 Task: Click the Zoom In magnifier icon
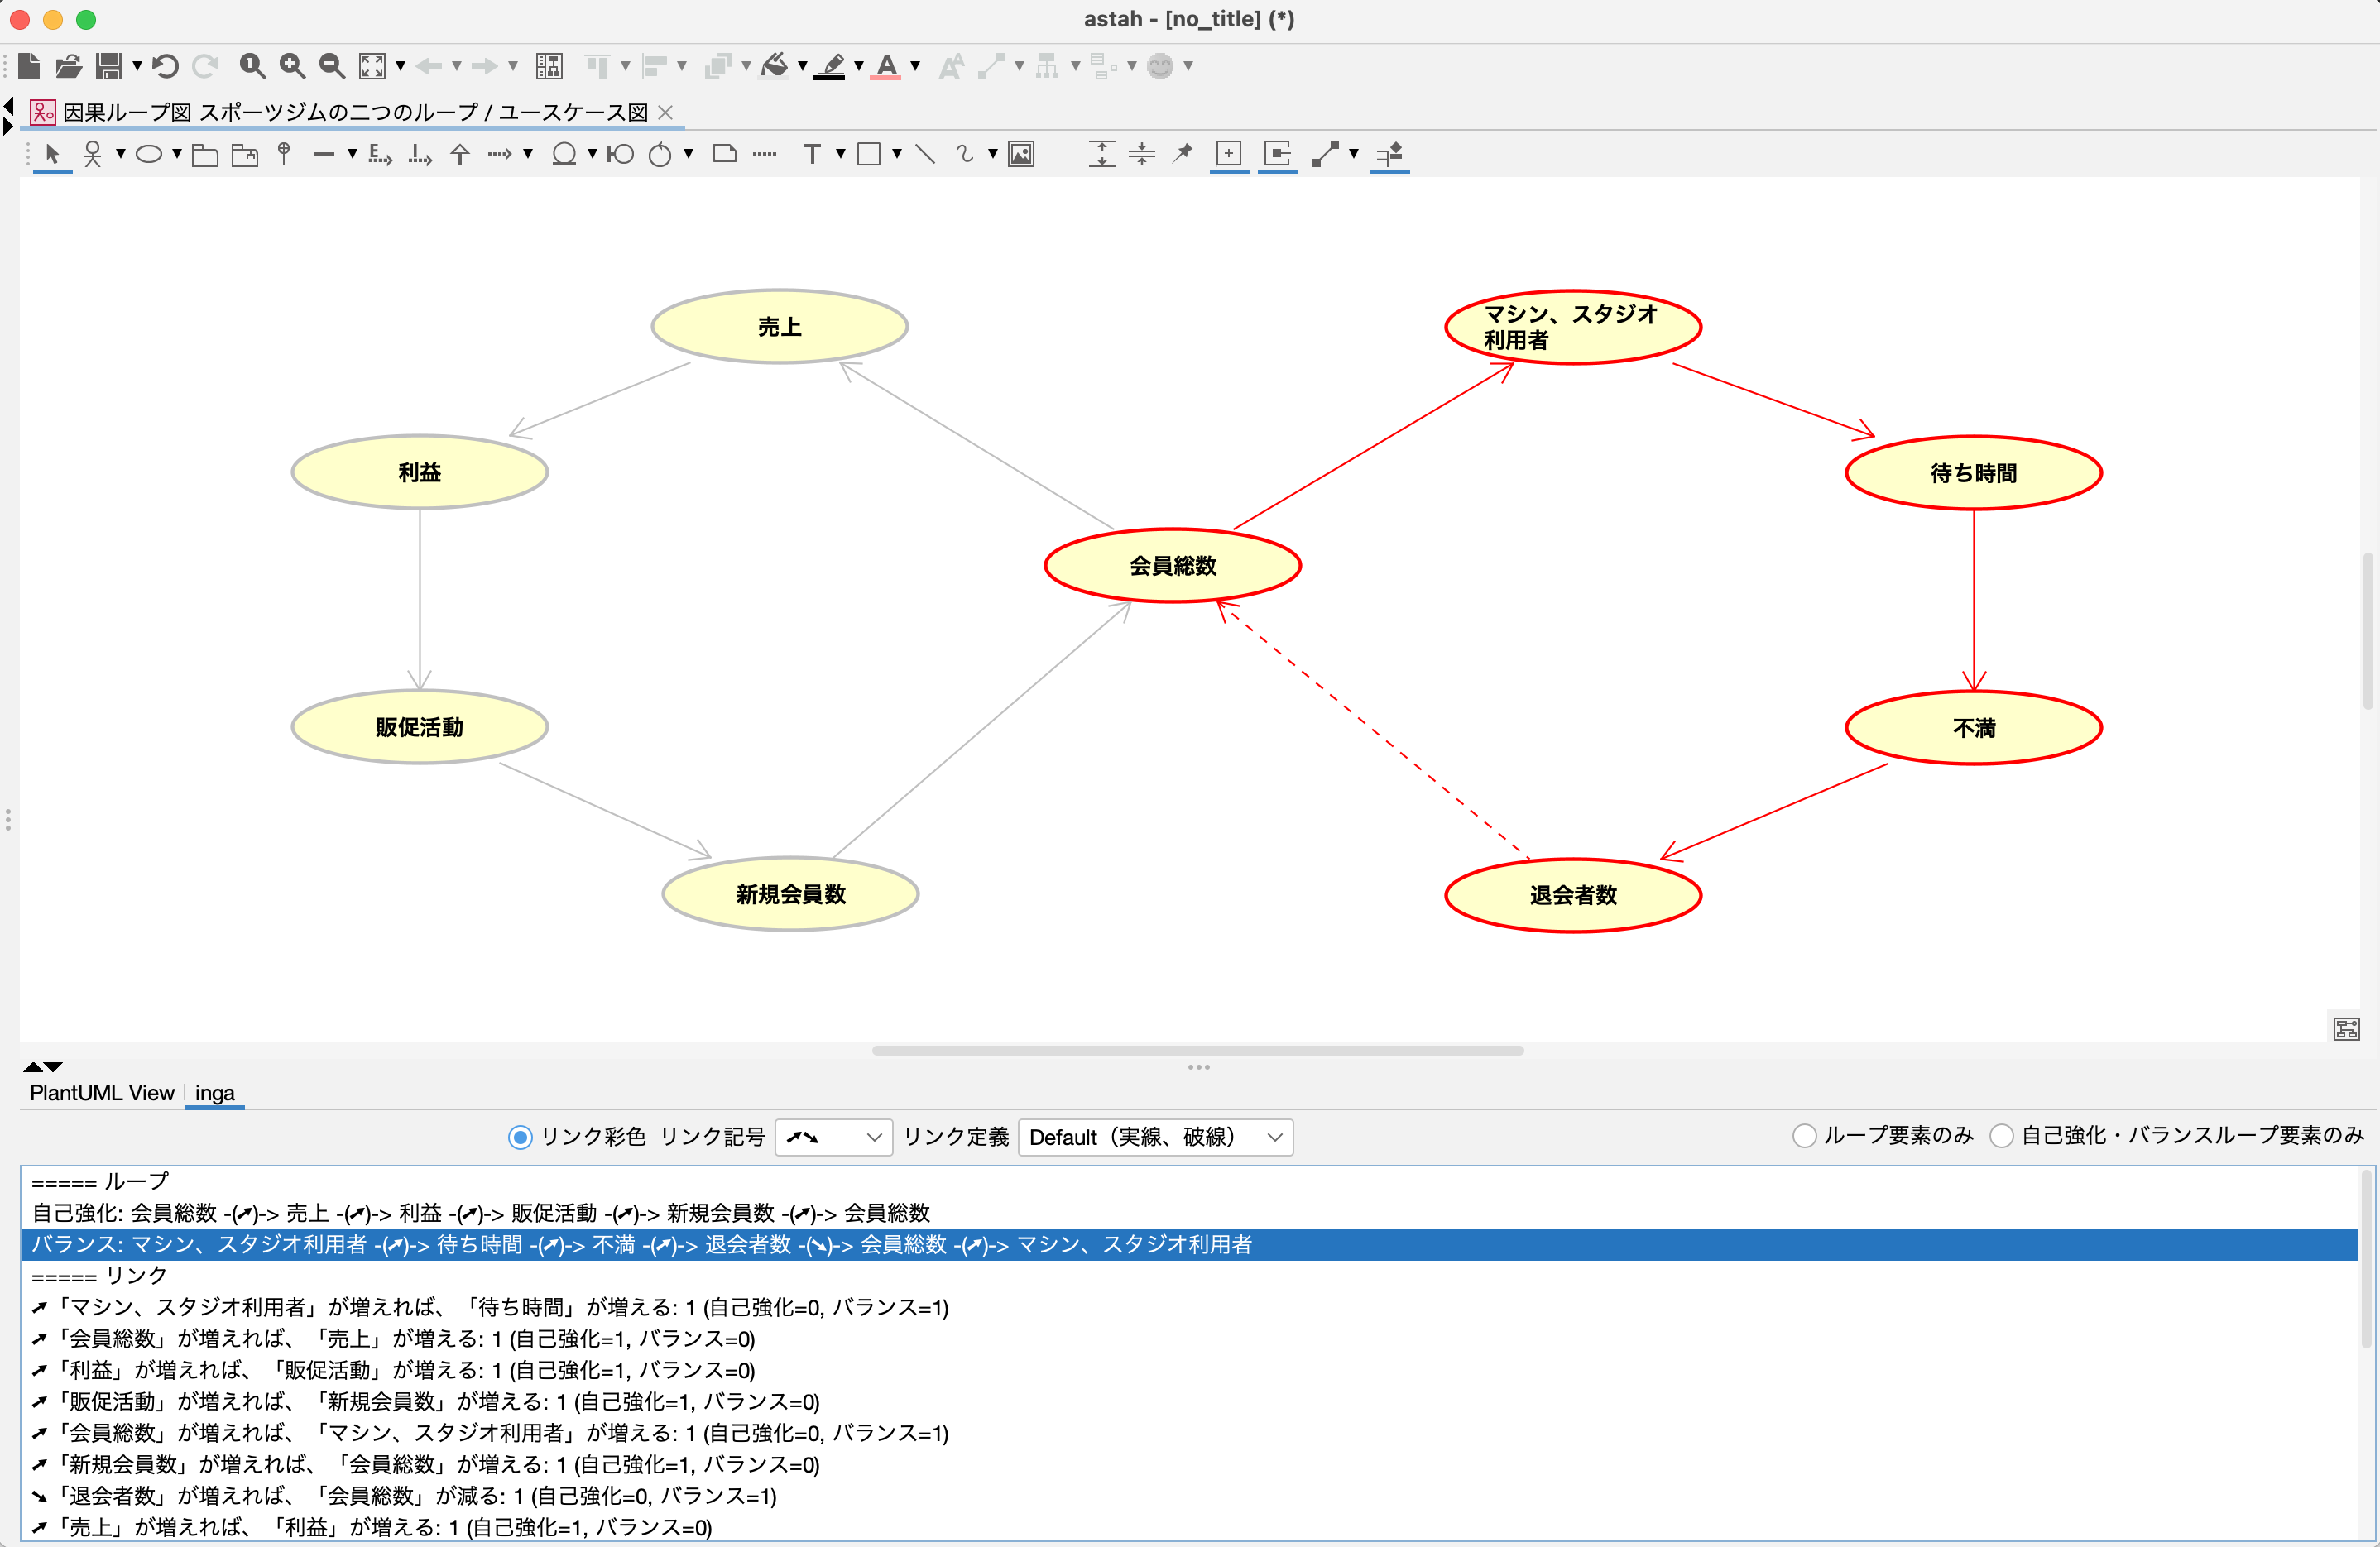(x=292, y=66)
